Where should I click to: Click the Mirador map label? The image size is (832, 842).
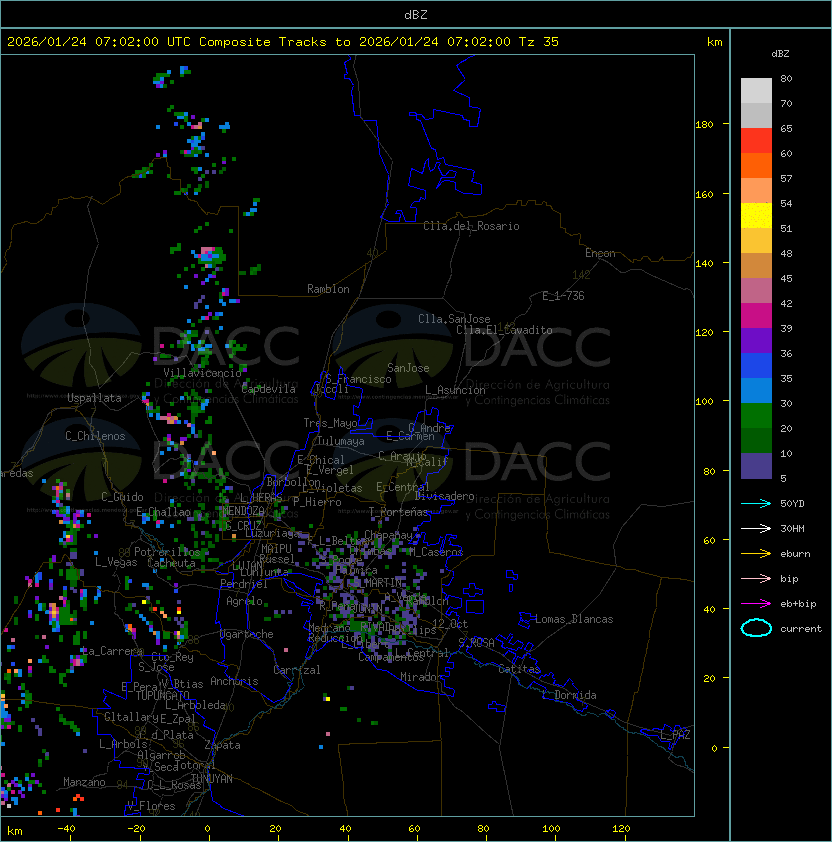point(419,678)
